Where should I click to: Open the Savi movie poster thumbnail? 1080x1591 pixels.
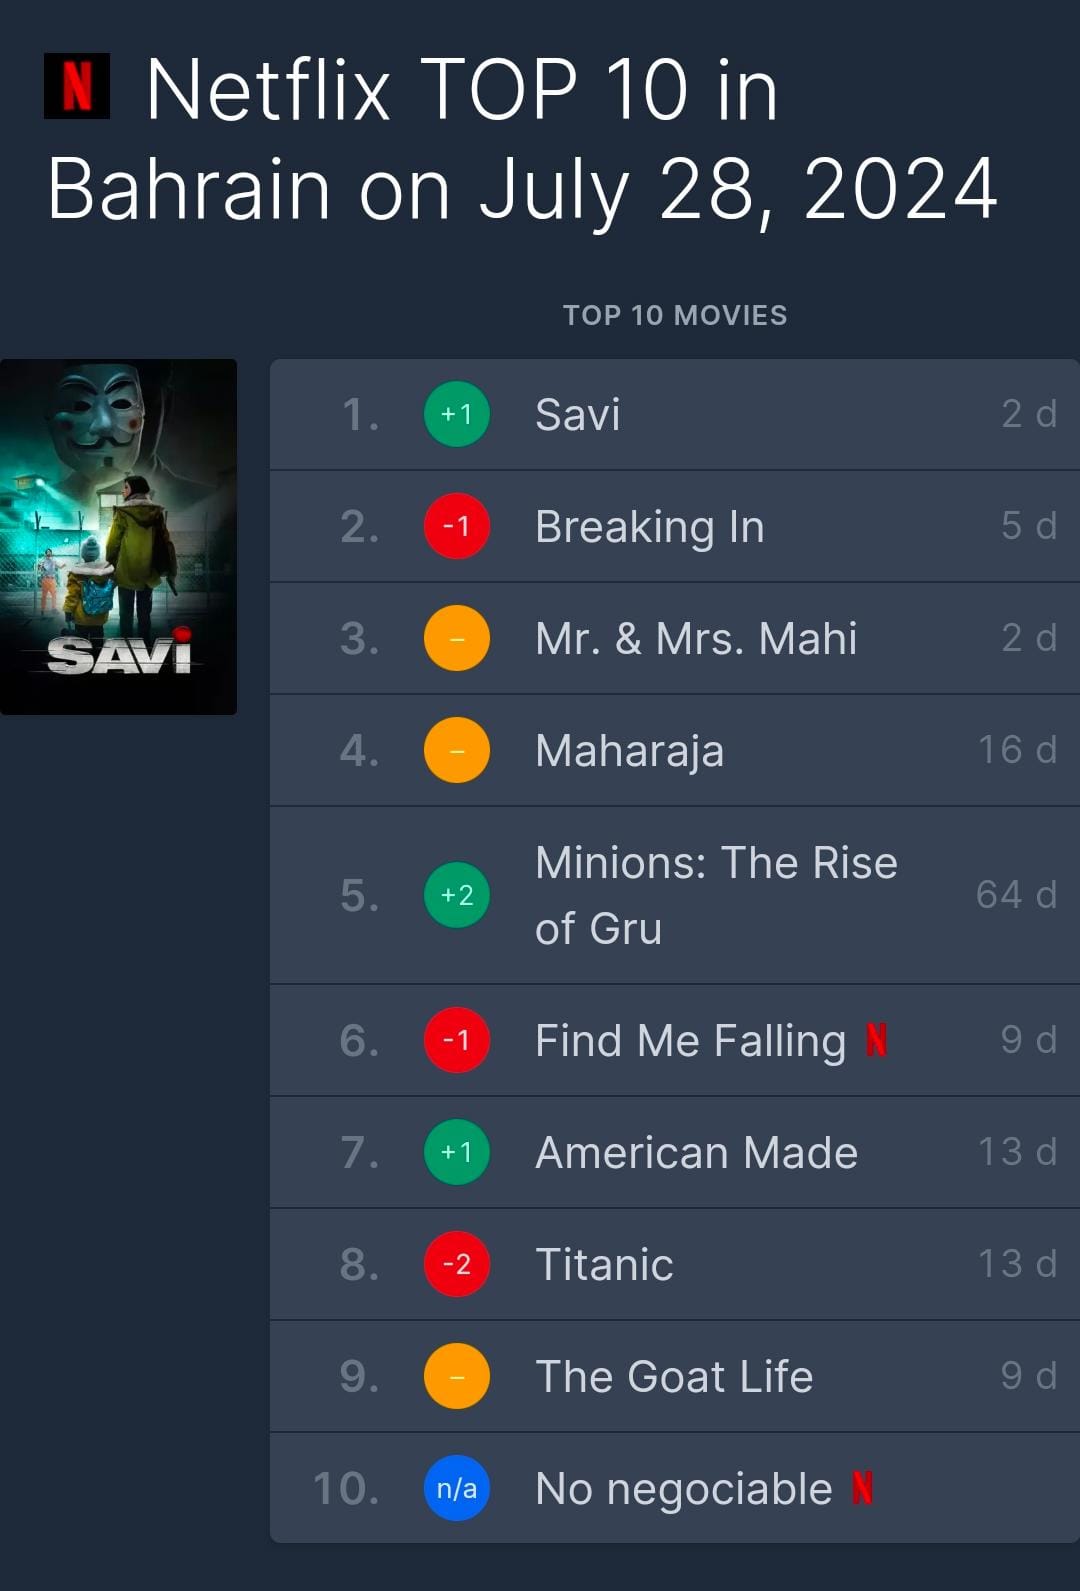(118, 537)
